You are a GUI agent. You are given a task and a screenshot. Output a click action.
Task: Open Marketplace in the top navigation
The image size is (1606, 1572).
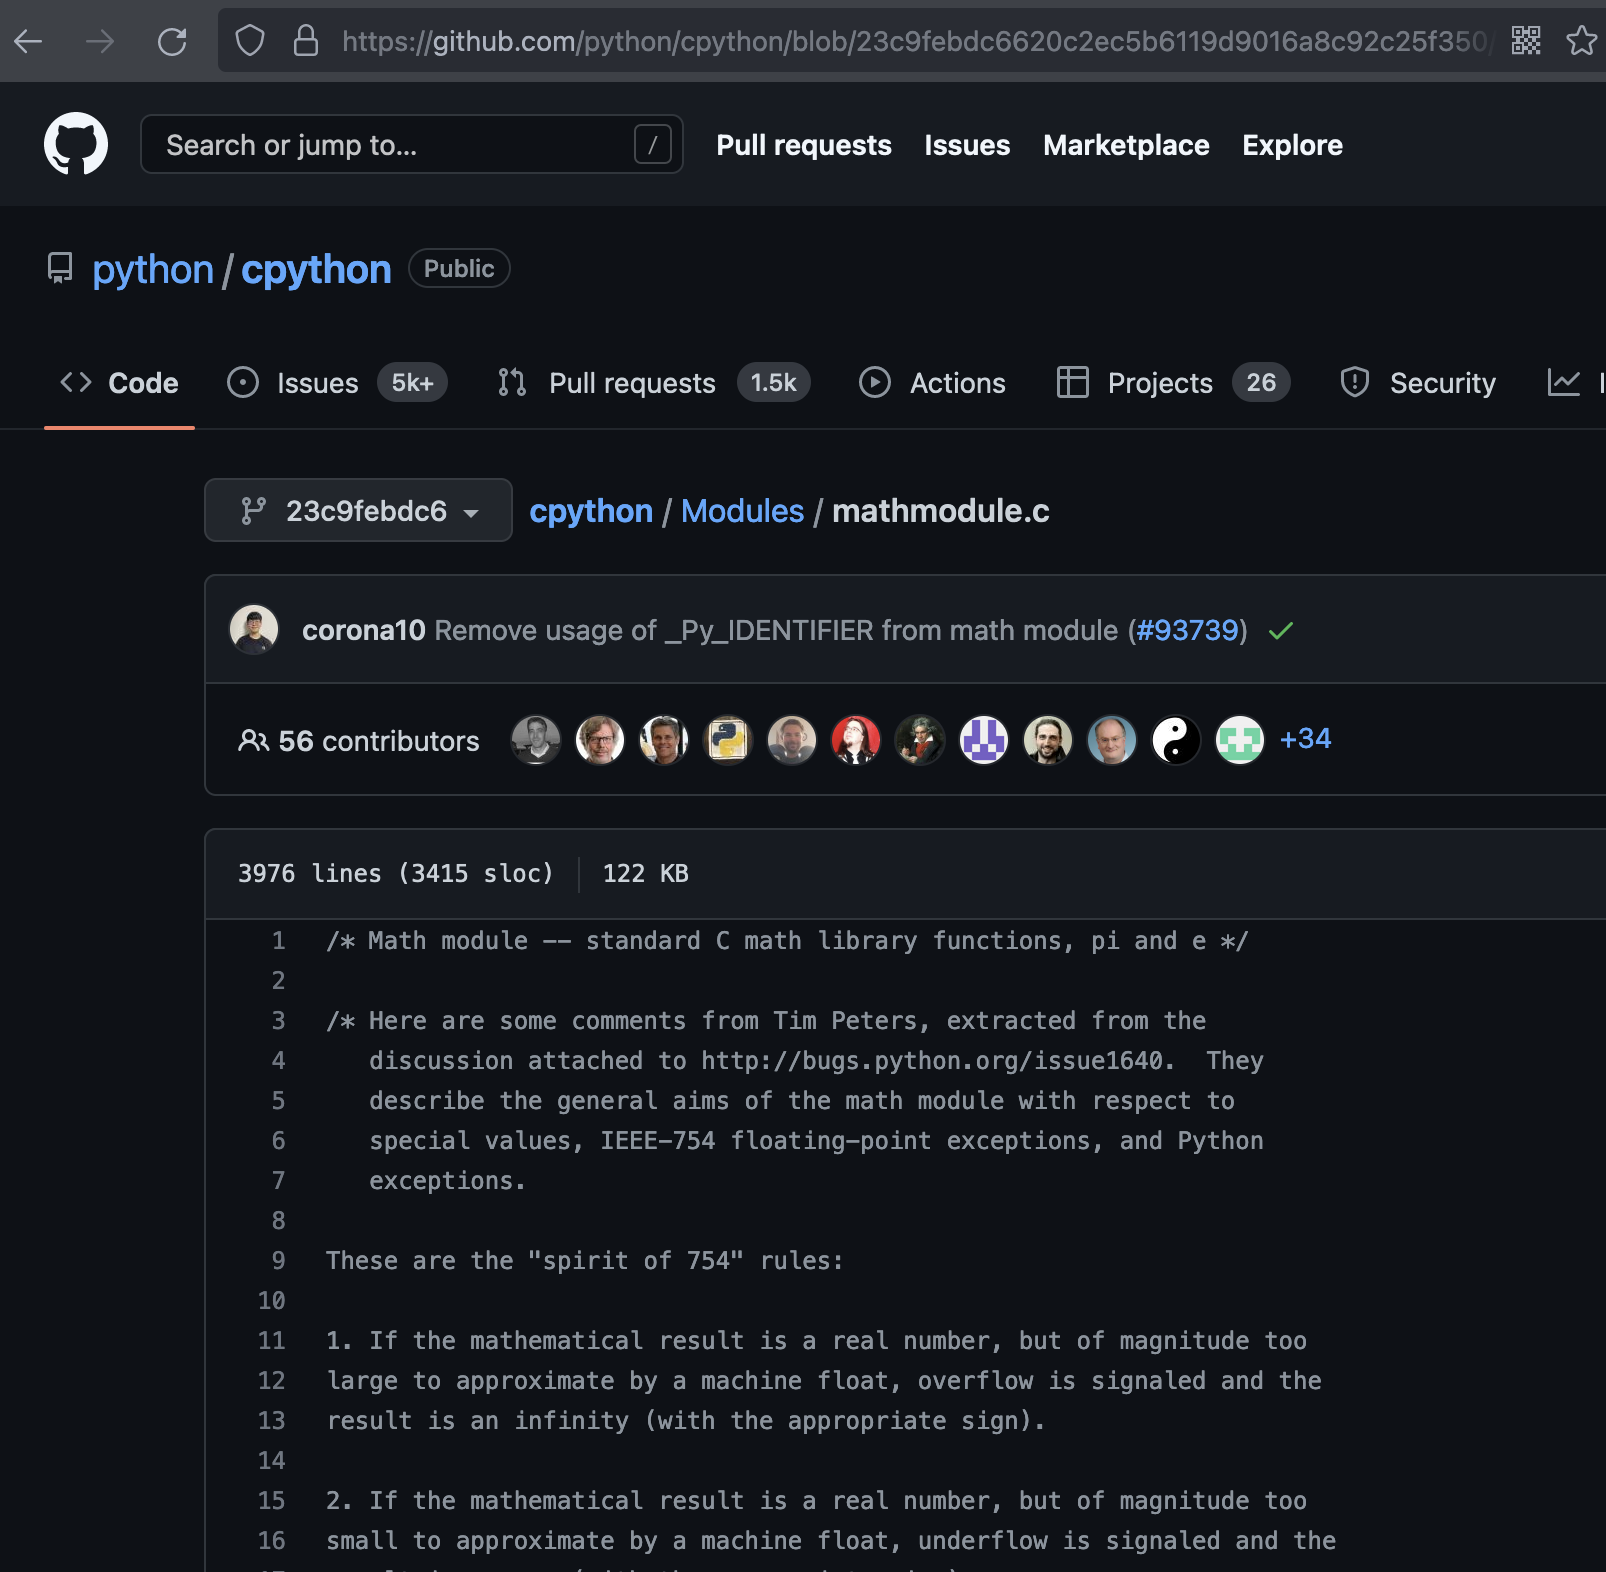(1126, 145)
